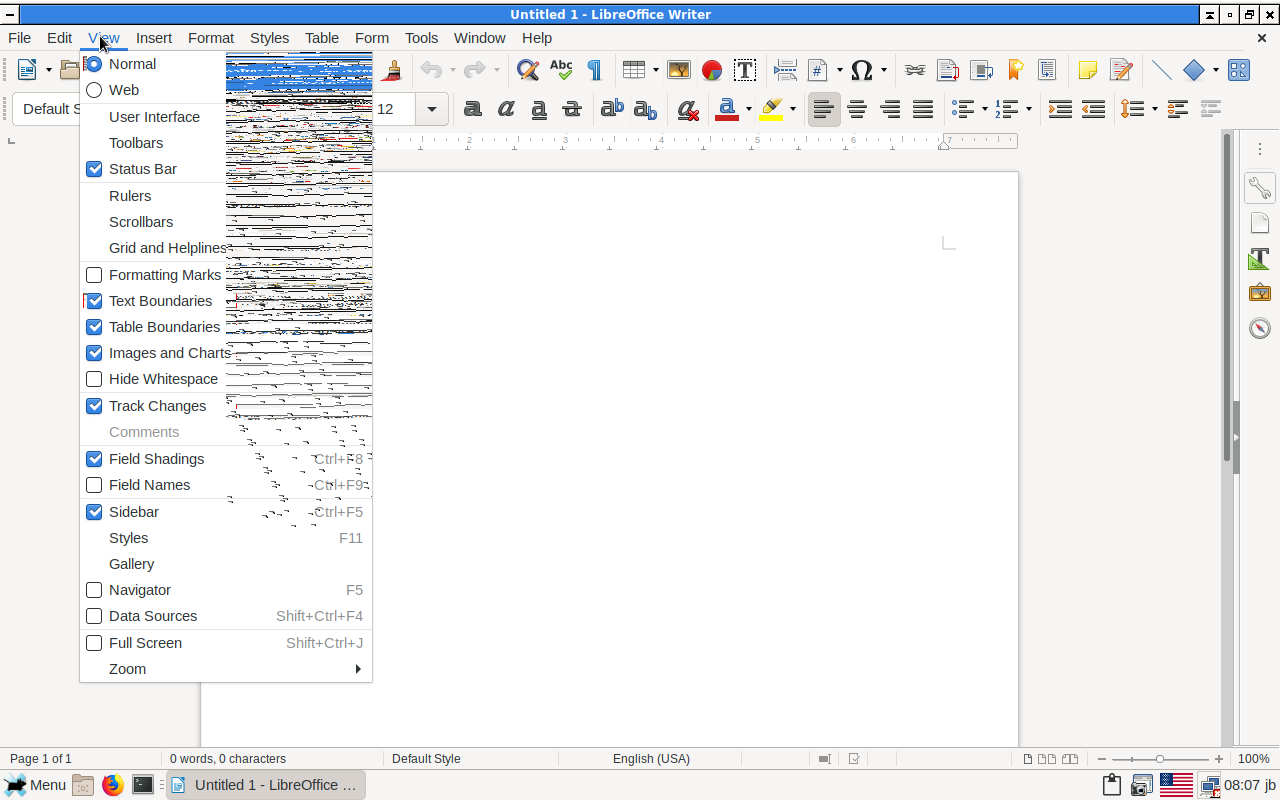Justify paragraph alignment
The width and height of the screenshot is (1280, 800).
[923, 109]
